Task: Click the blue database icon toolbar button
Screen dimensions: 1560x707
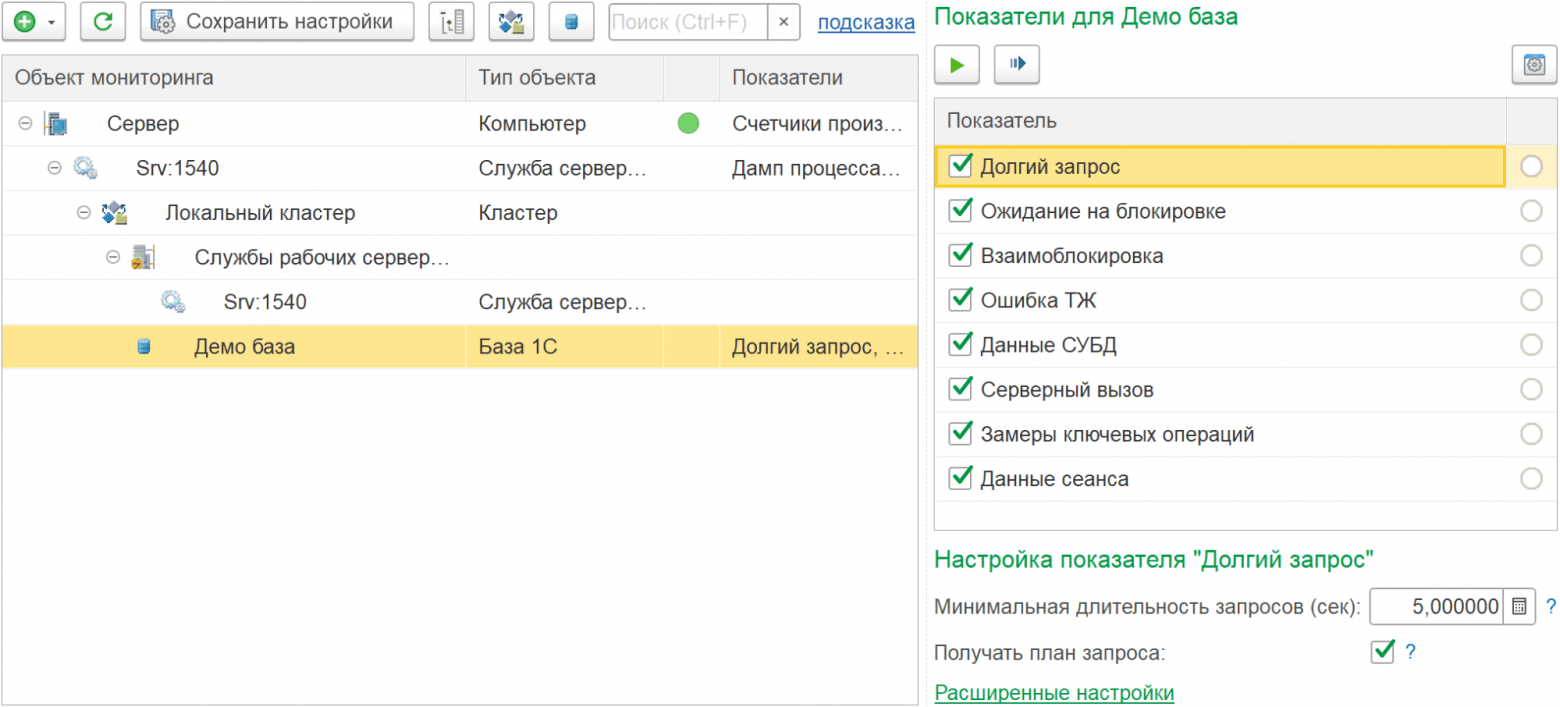Action: pyautogui.click(x=571, y=22)
